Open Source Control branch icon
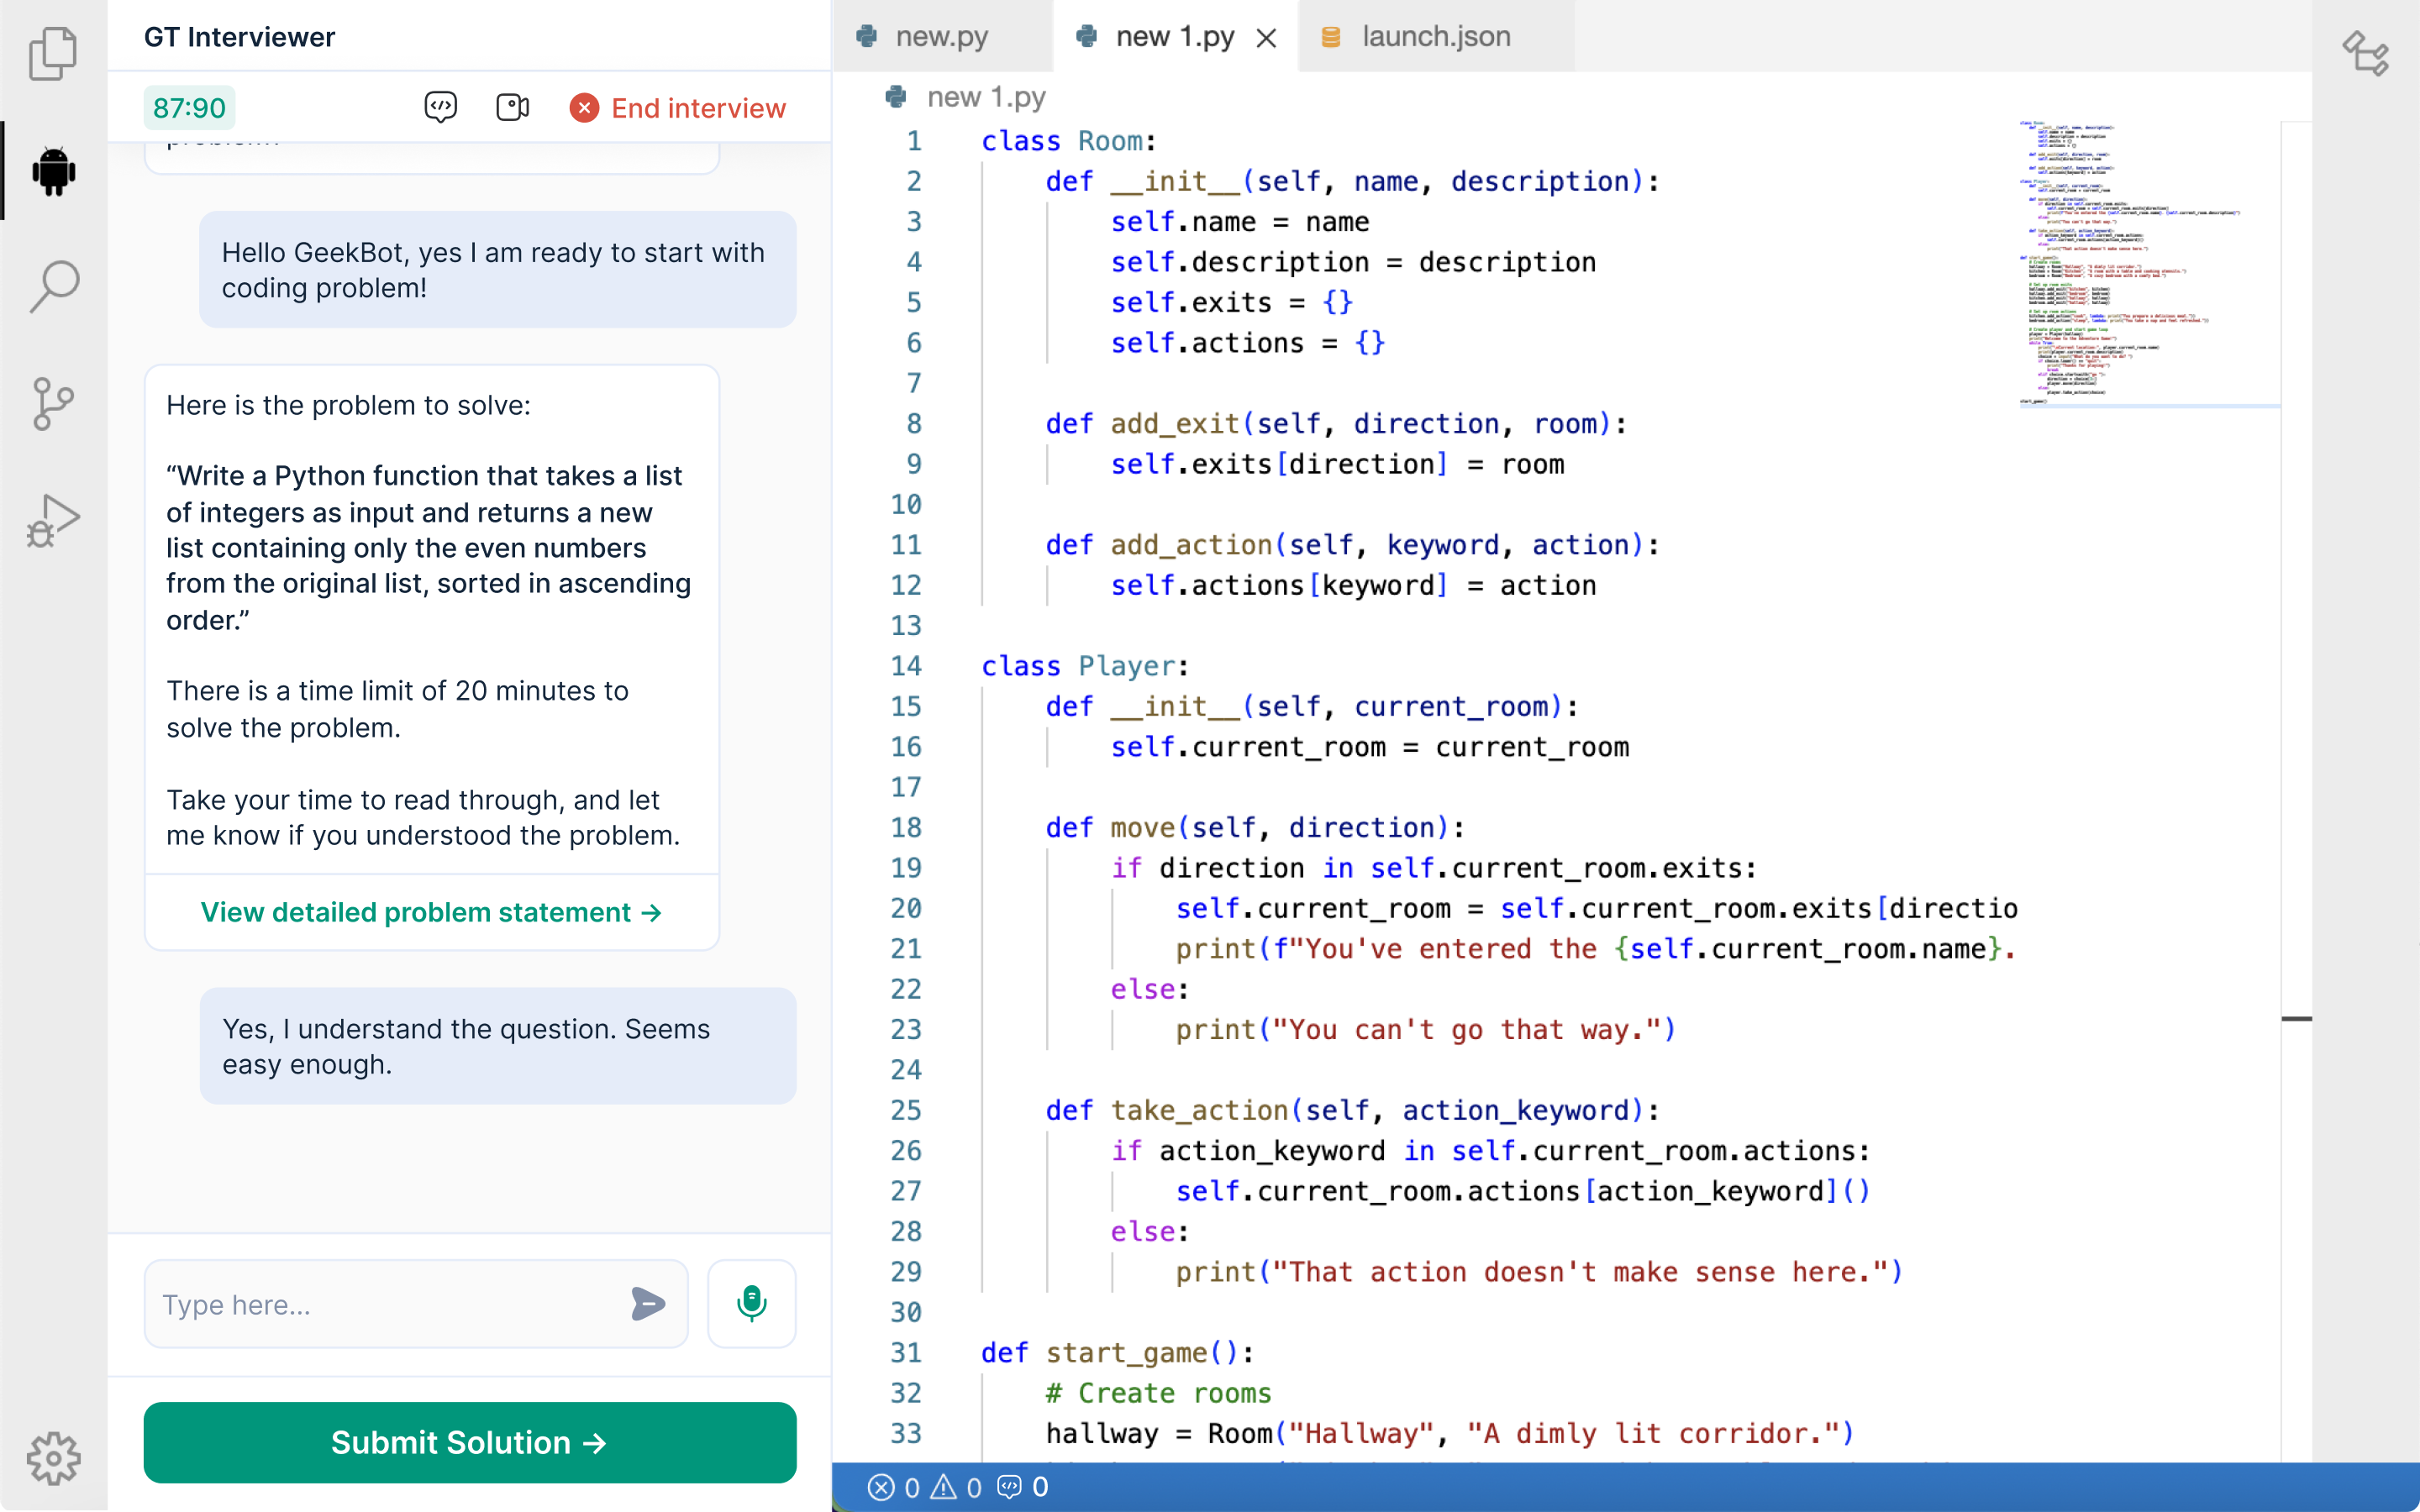 tap(53, 403)
